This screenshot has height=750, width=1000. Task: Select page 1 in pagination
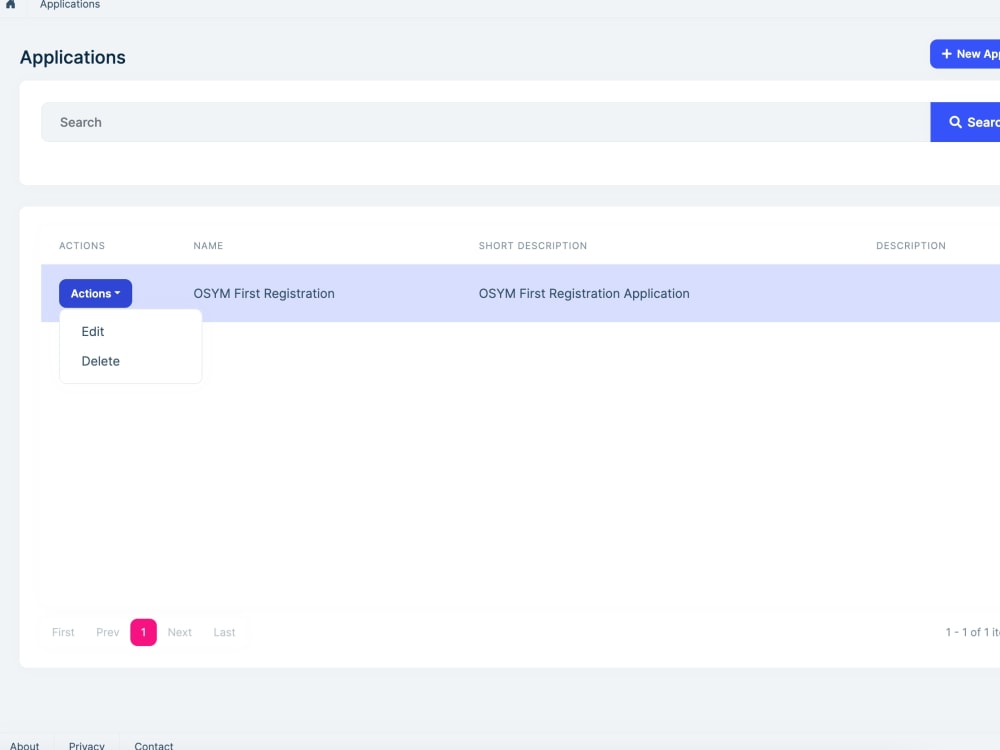coord(143,632)
